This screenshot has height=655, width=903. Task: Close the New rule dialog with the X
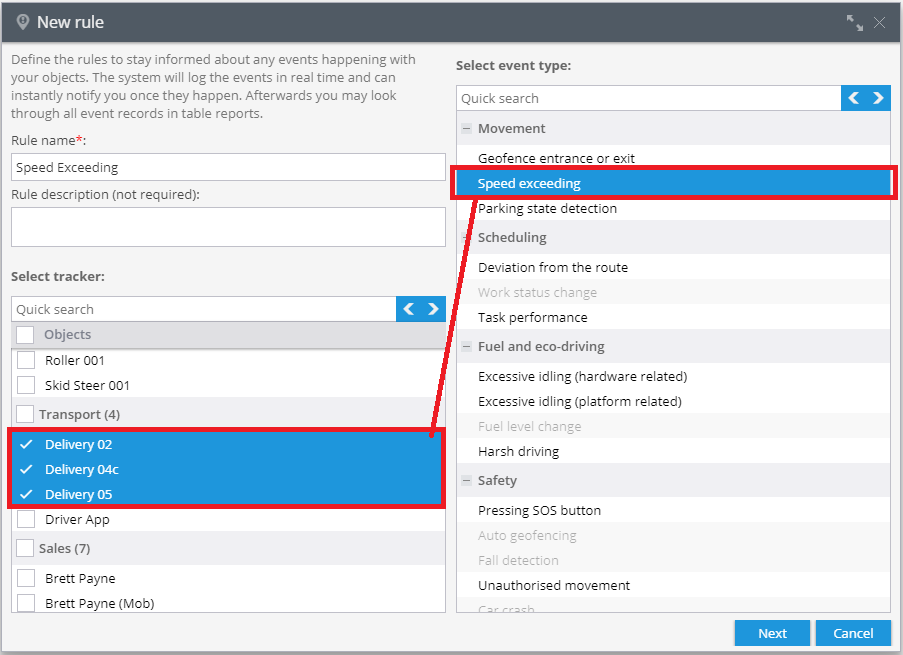tap(880, 22)
